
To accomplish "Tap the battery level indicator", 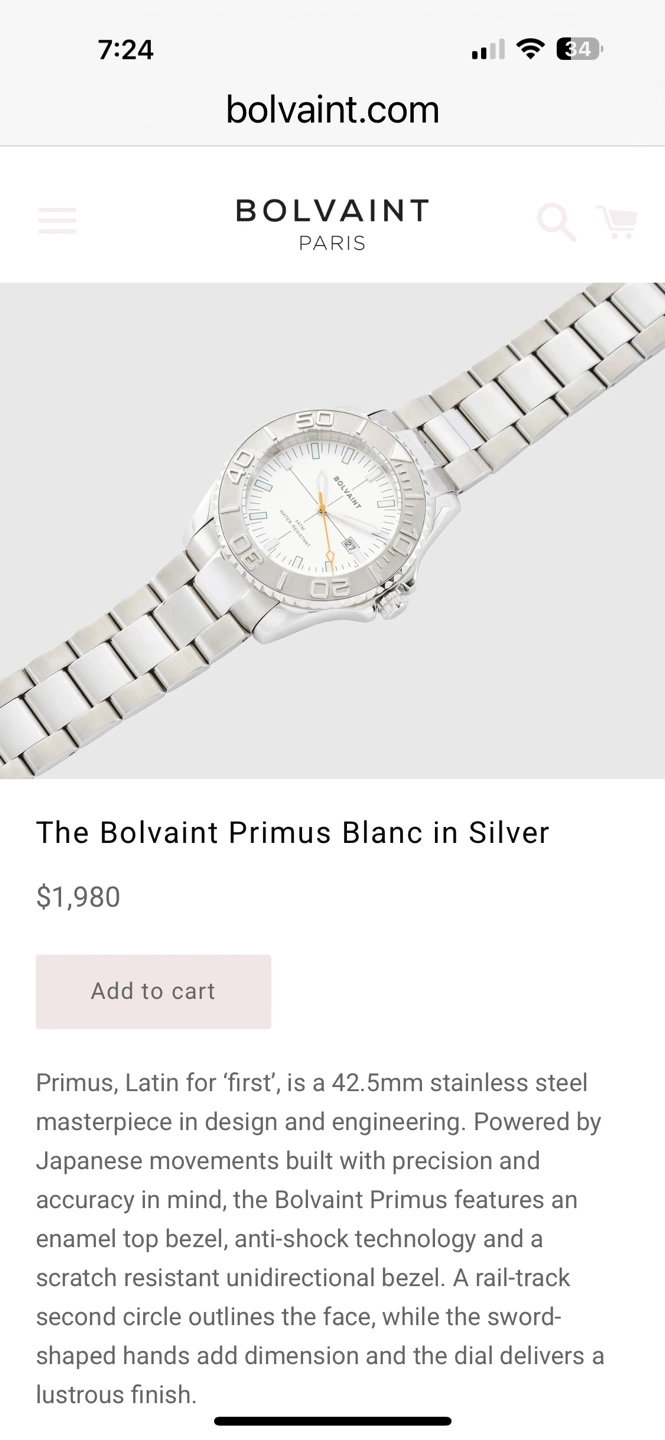I will click(x=580, y=49).
